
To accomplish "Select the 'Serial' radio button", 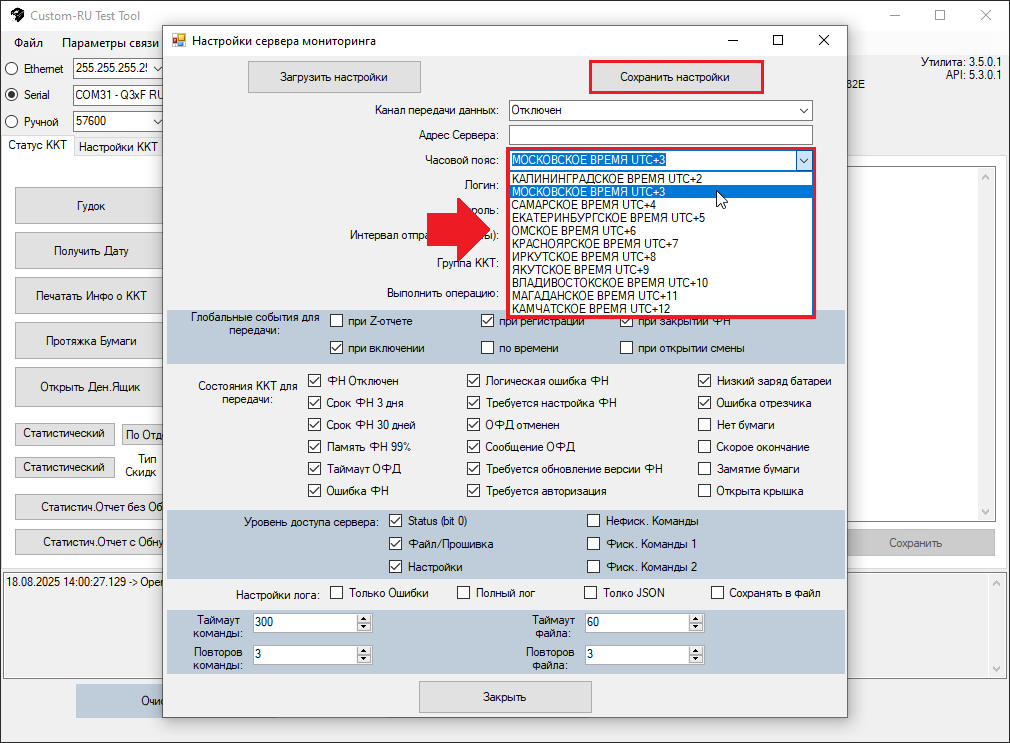I will click(12, 95).
